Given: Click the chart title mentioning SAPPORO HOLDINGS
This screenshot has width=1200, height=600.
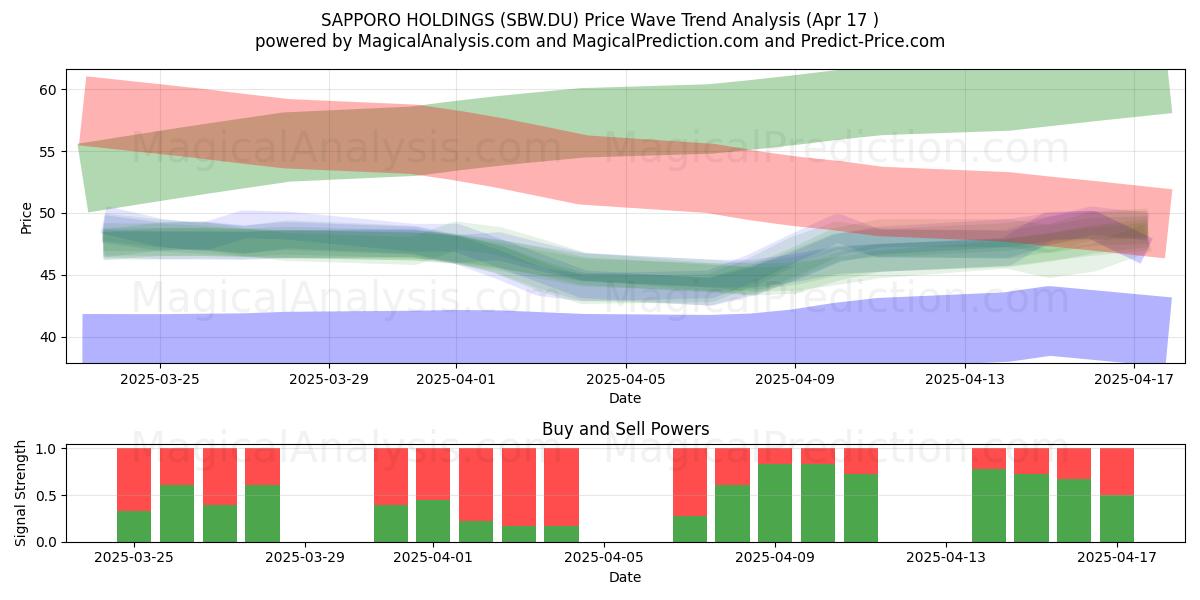Looking at the screenshot, I should tap(600, 19).
